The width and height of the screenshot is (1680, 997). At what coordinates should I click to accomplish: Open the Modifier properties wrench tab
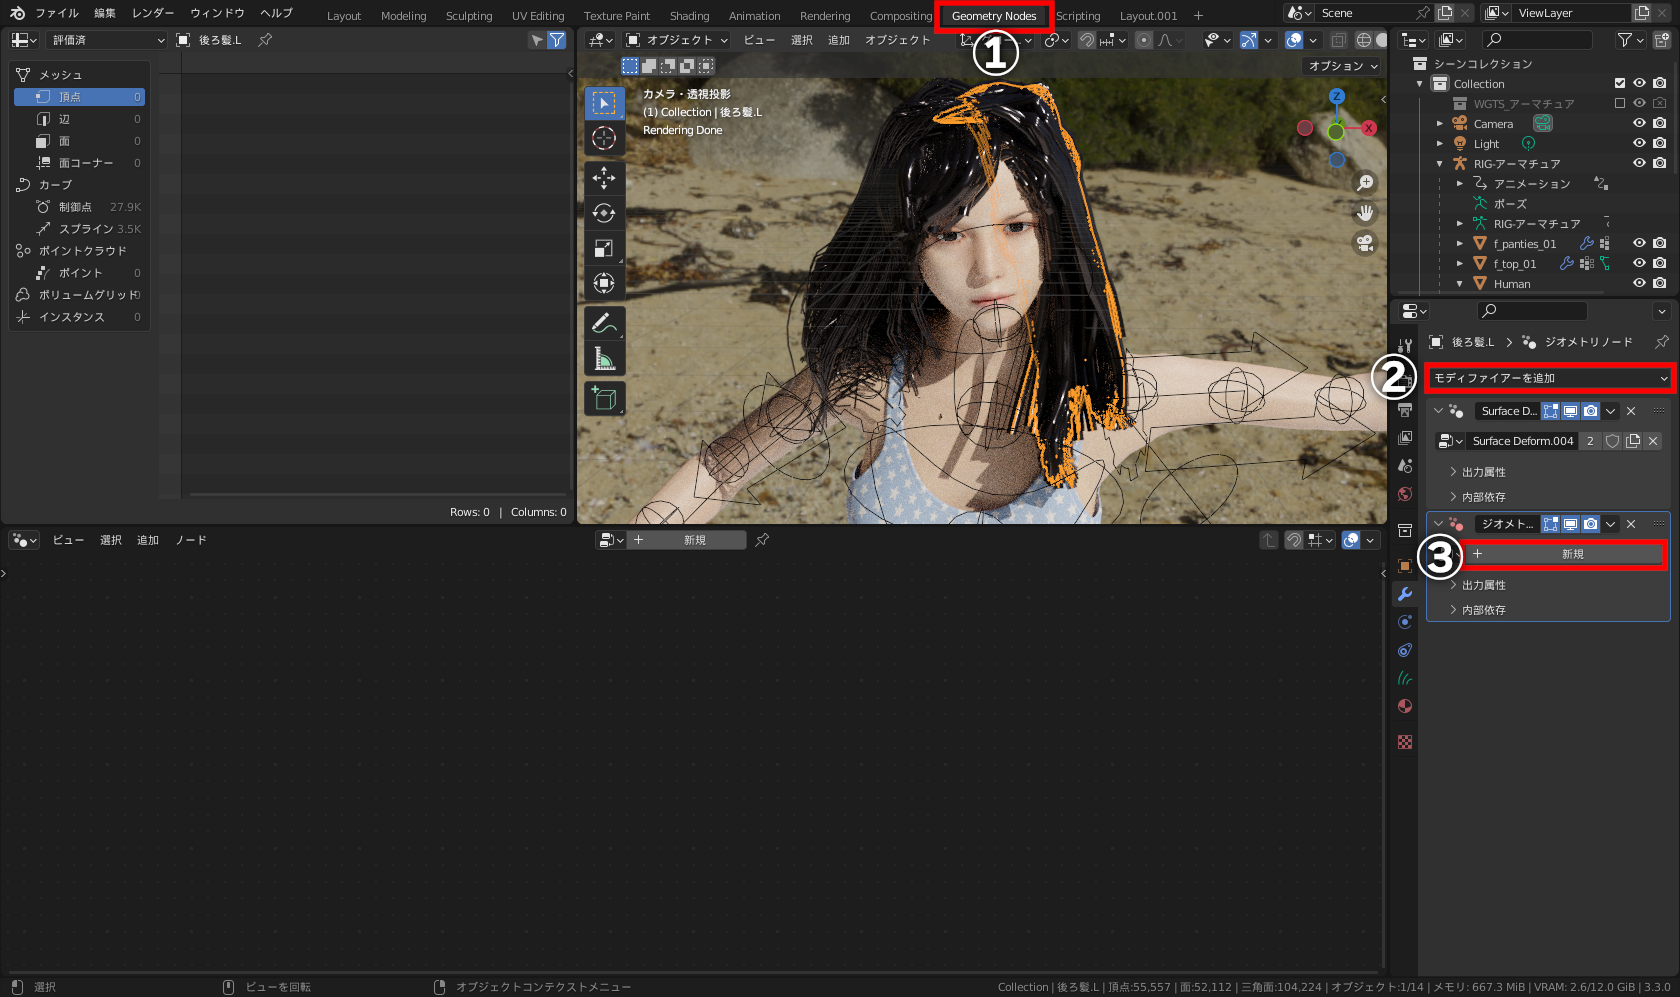point(1405,594)
